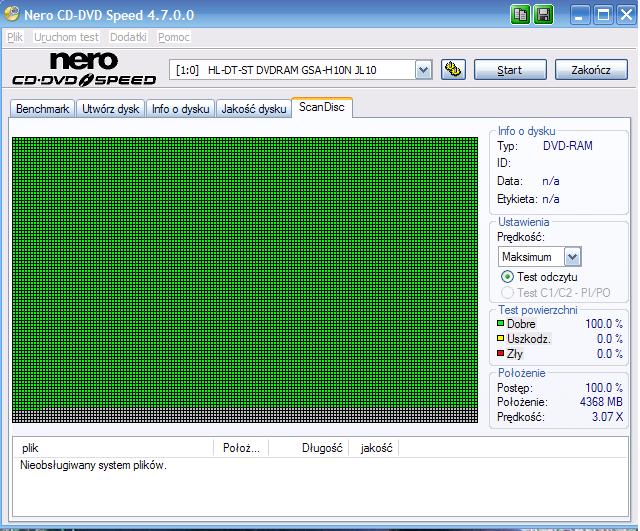Viewport: 640px width, 531px height.
Task: Click the Położ... column header
Action: pyautogui.click(x=241, y=448)
